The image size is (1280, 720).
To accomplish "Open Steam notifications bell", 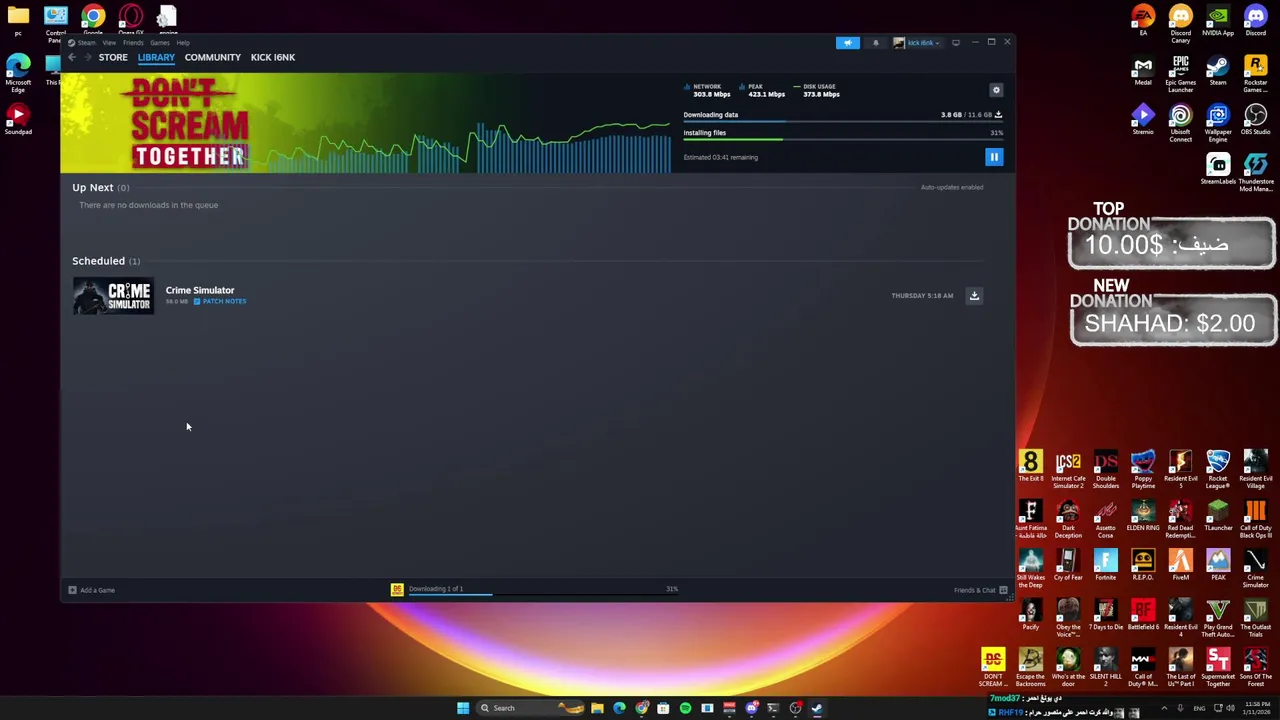I will point(875,43).
